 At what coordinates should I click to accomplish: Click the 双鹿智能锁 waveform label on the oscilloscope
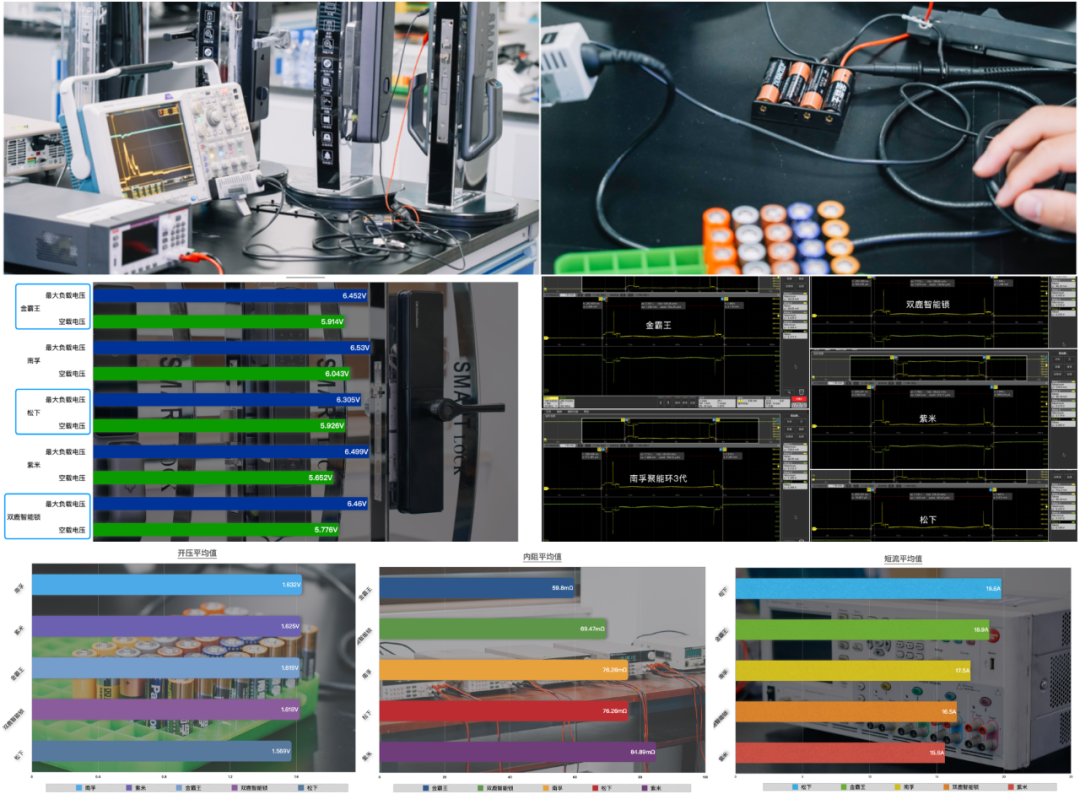(927, 304)
